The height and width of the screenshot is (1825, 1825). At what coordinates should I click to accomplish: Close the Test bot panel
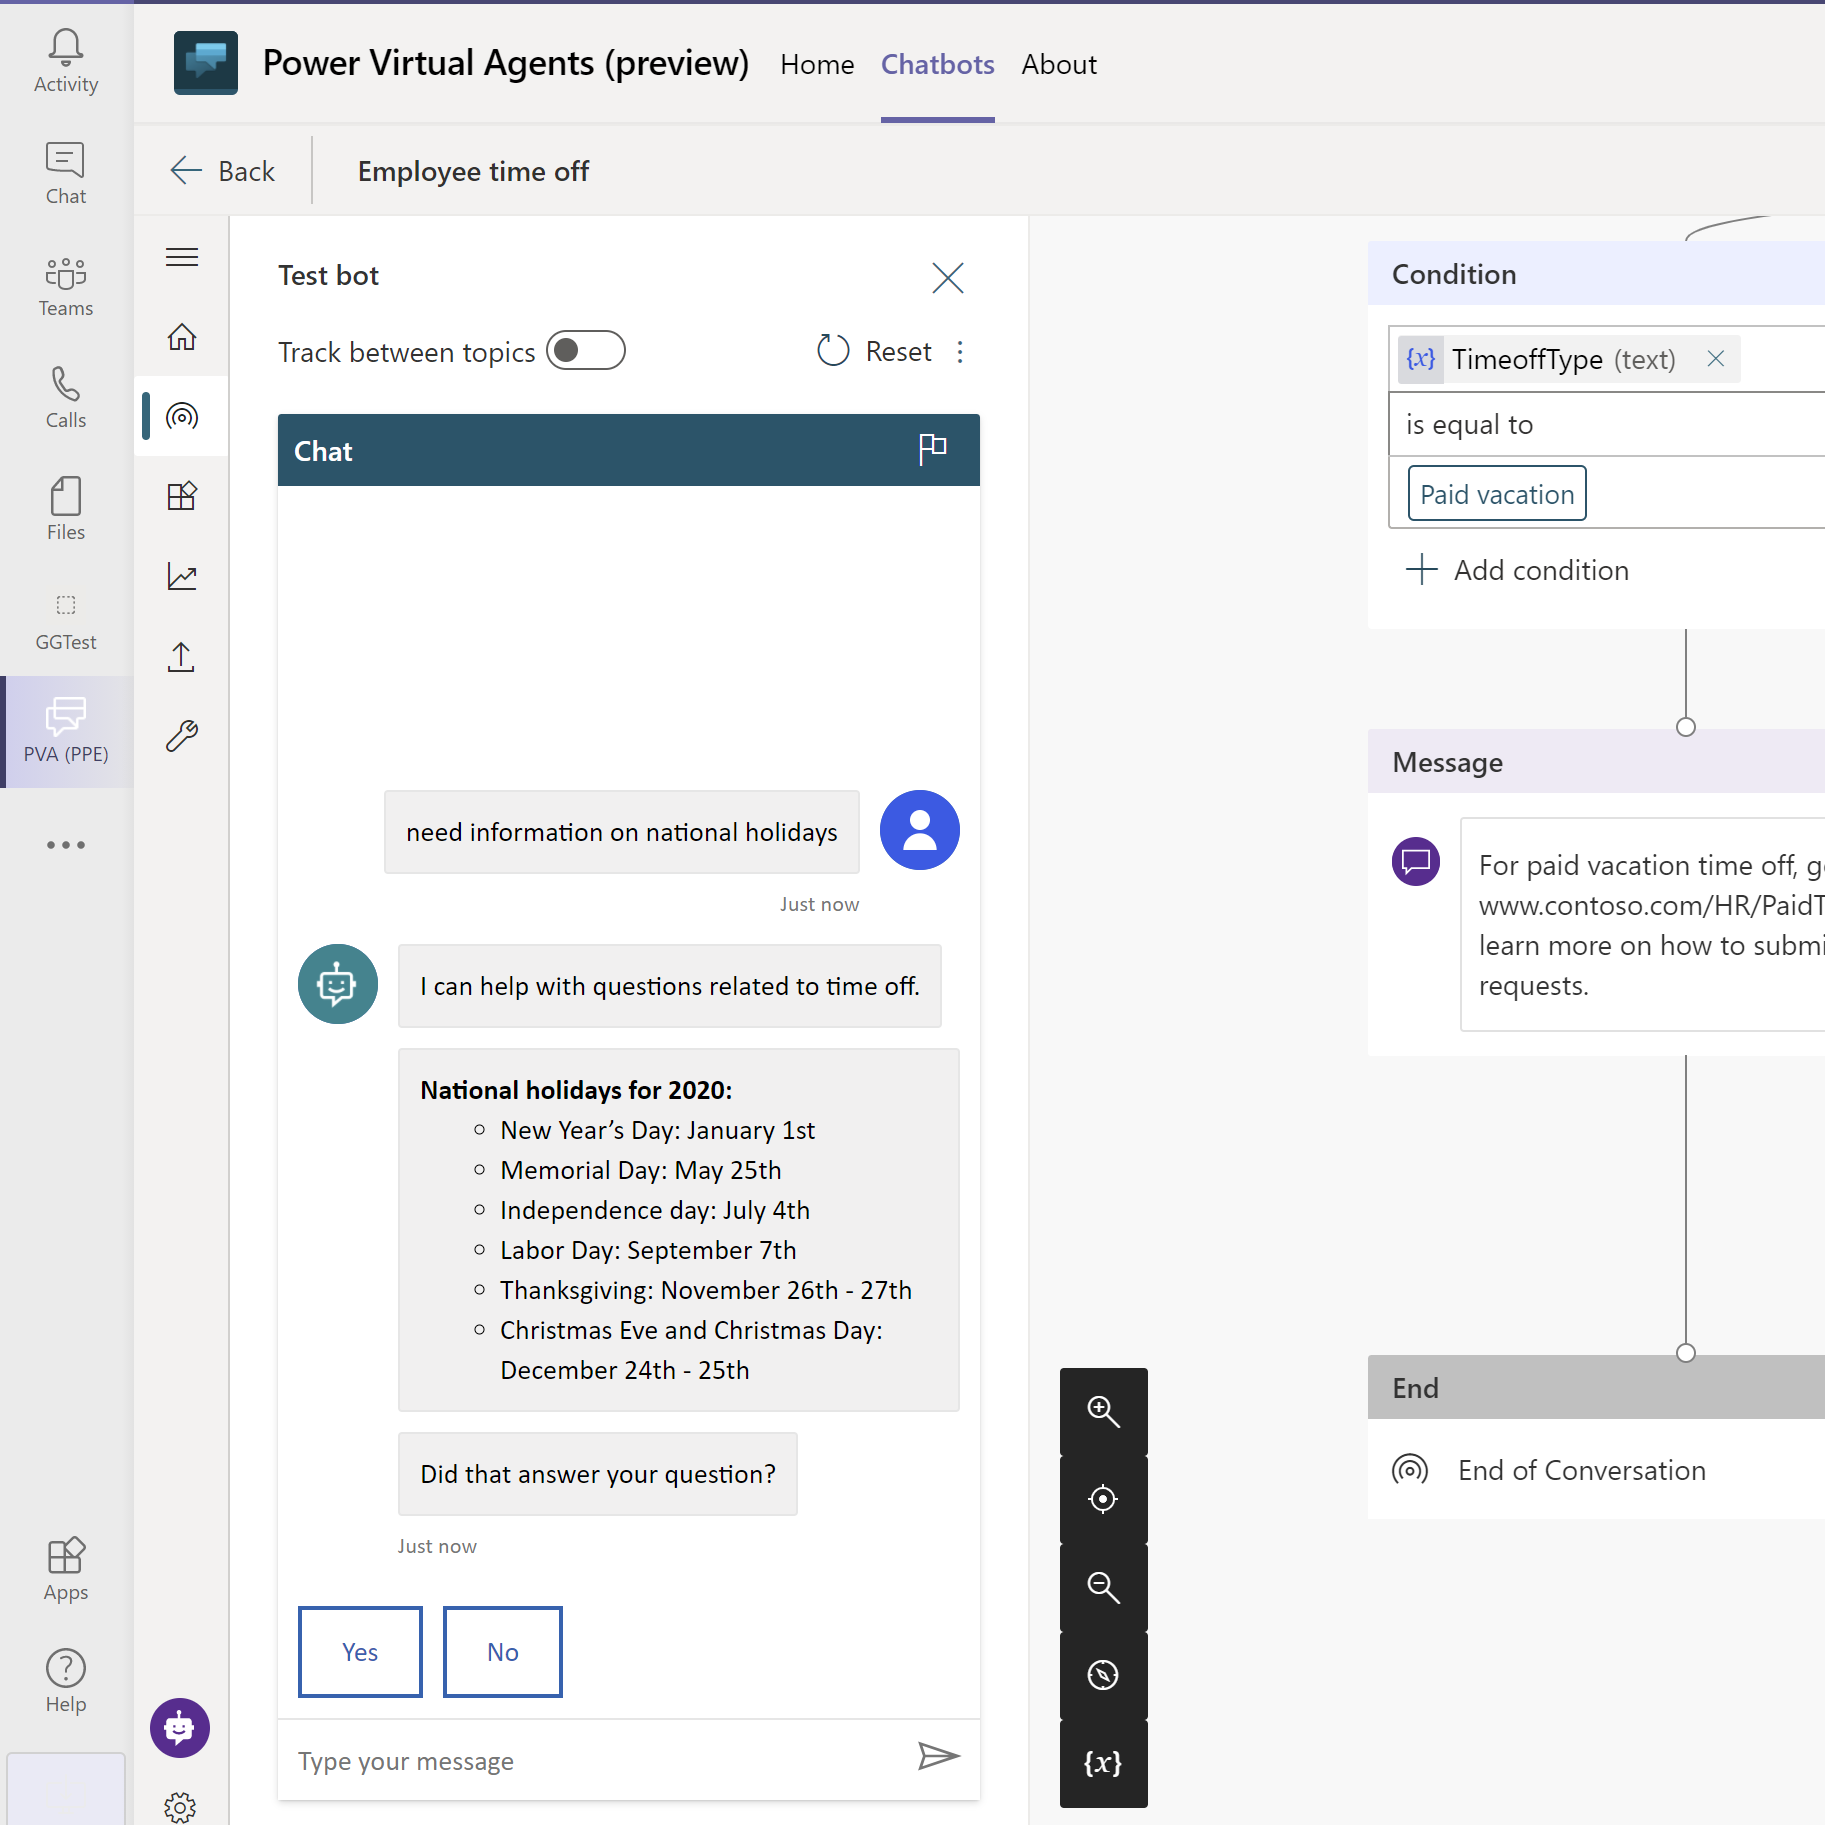(948, 277)
